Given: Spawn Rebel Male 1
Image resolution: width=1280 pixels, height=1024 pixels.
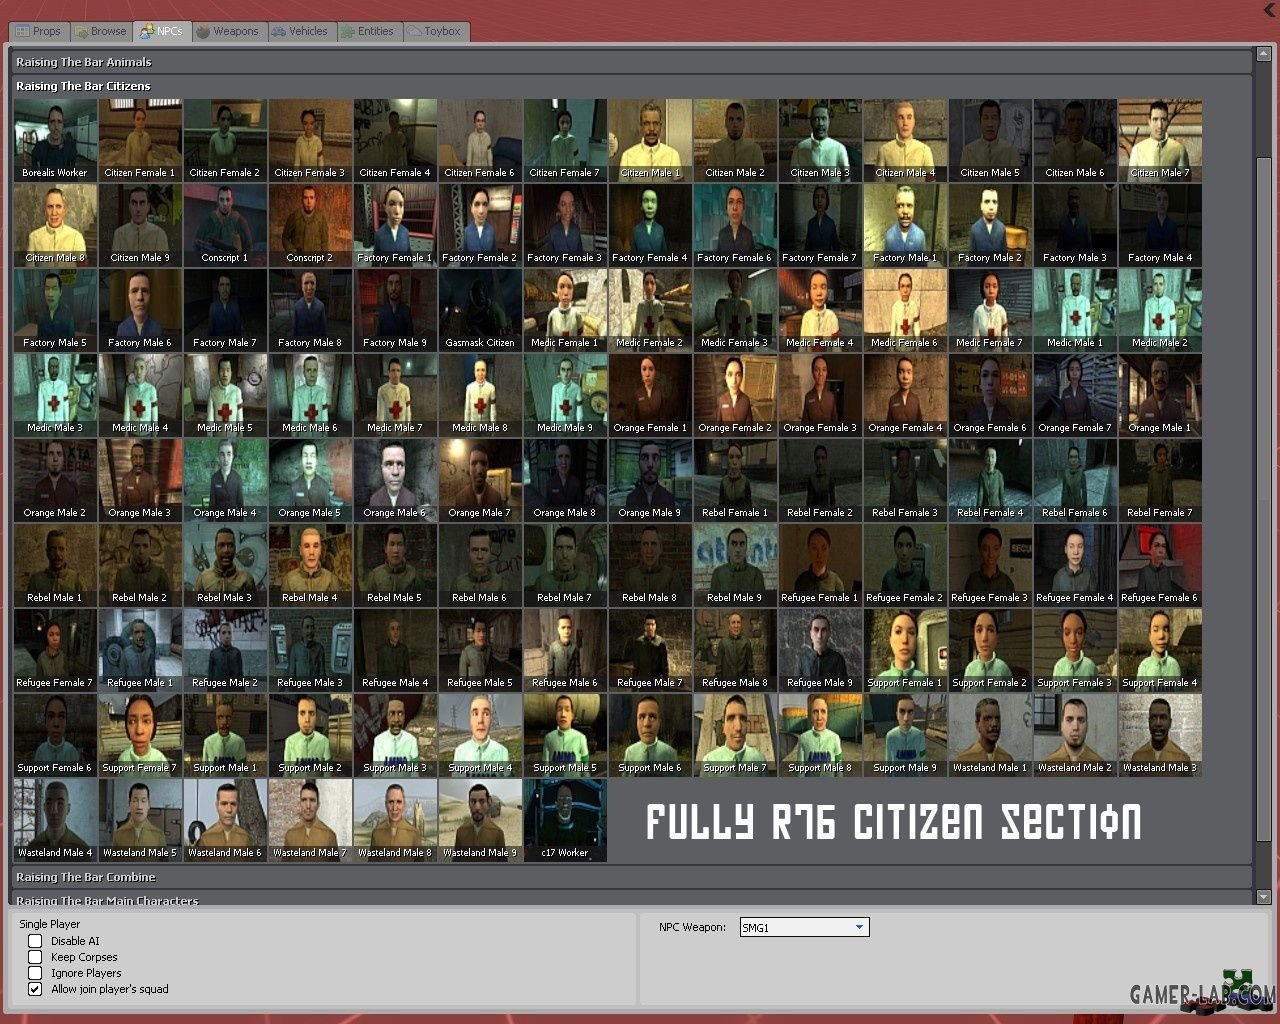Looking at the screenshot, I should pos(55,565).
